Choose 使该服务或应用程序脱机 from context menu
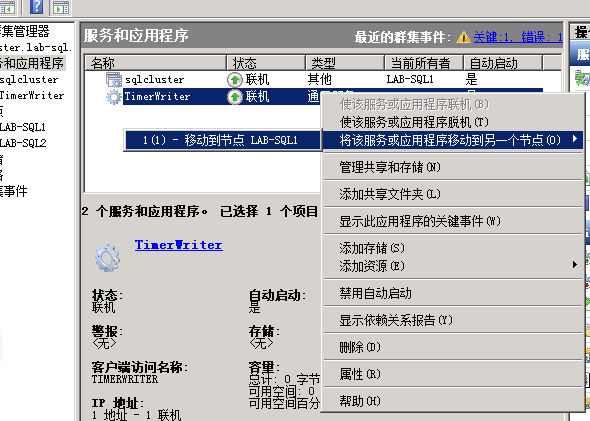 (x=414, y=122)
